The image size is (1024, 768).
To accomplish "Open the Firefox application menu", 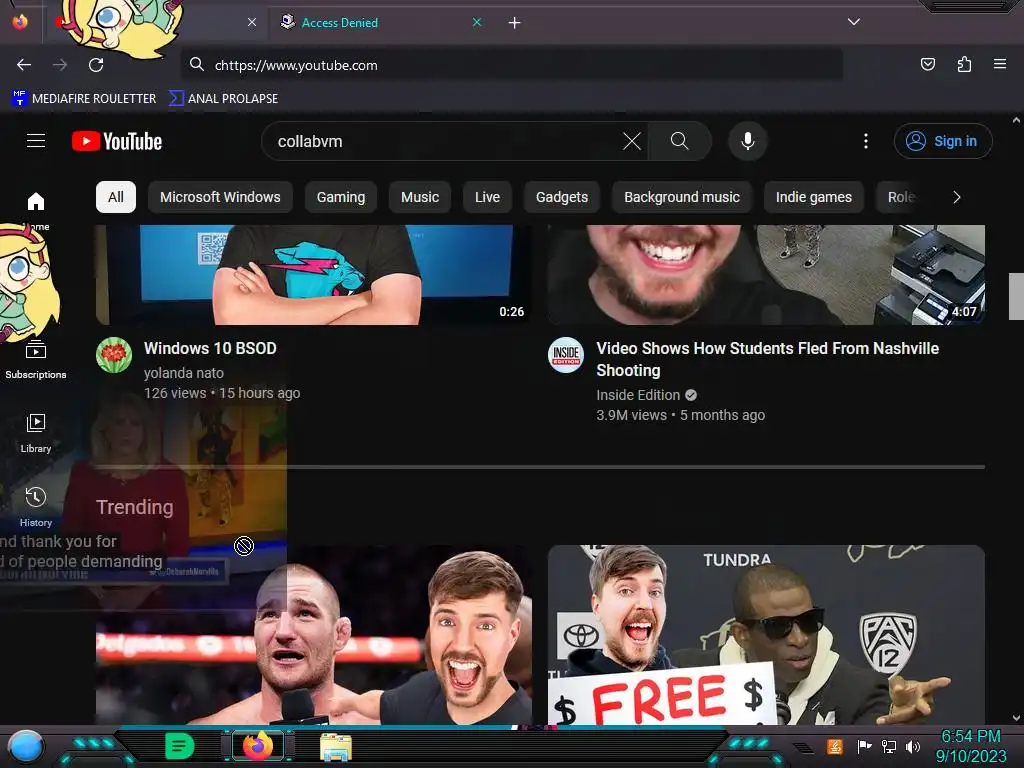I will [1000, 64].
